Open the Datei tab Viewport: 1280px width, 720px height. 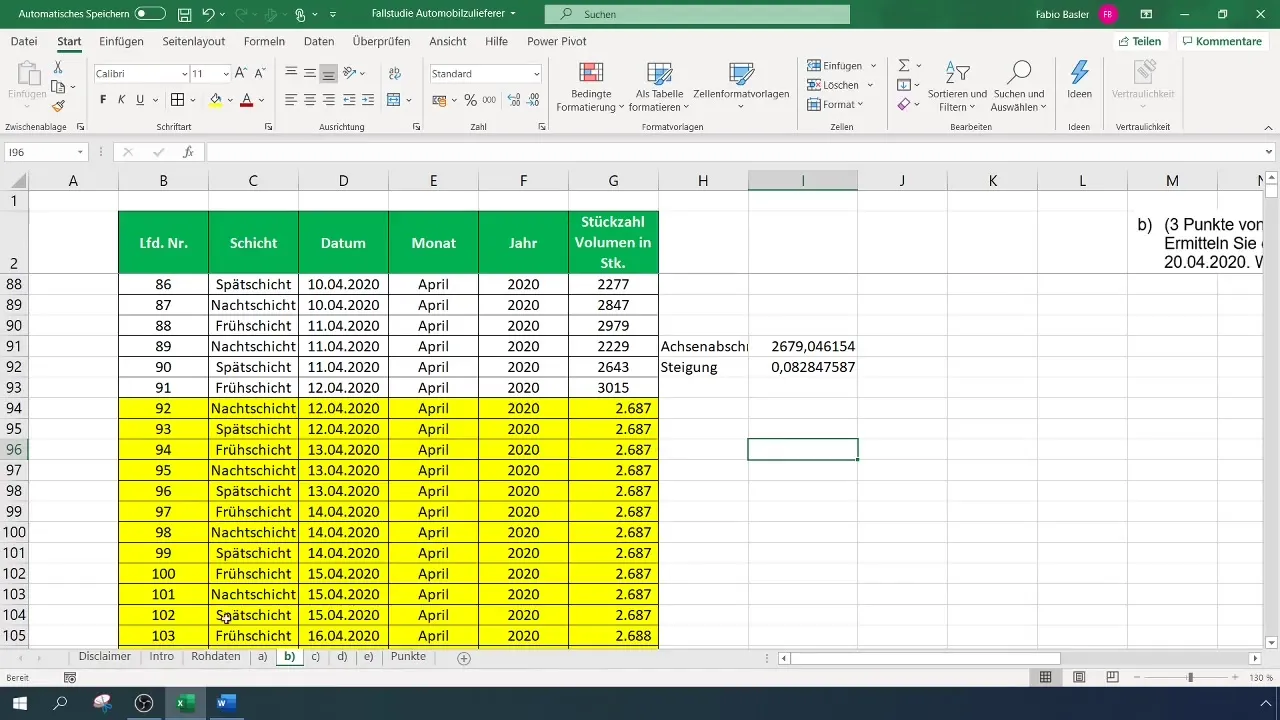point(24,41)
